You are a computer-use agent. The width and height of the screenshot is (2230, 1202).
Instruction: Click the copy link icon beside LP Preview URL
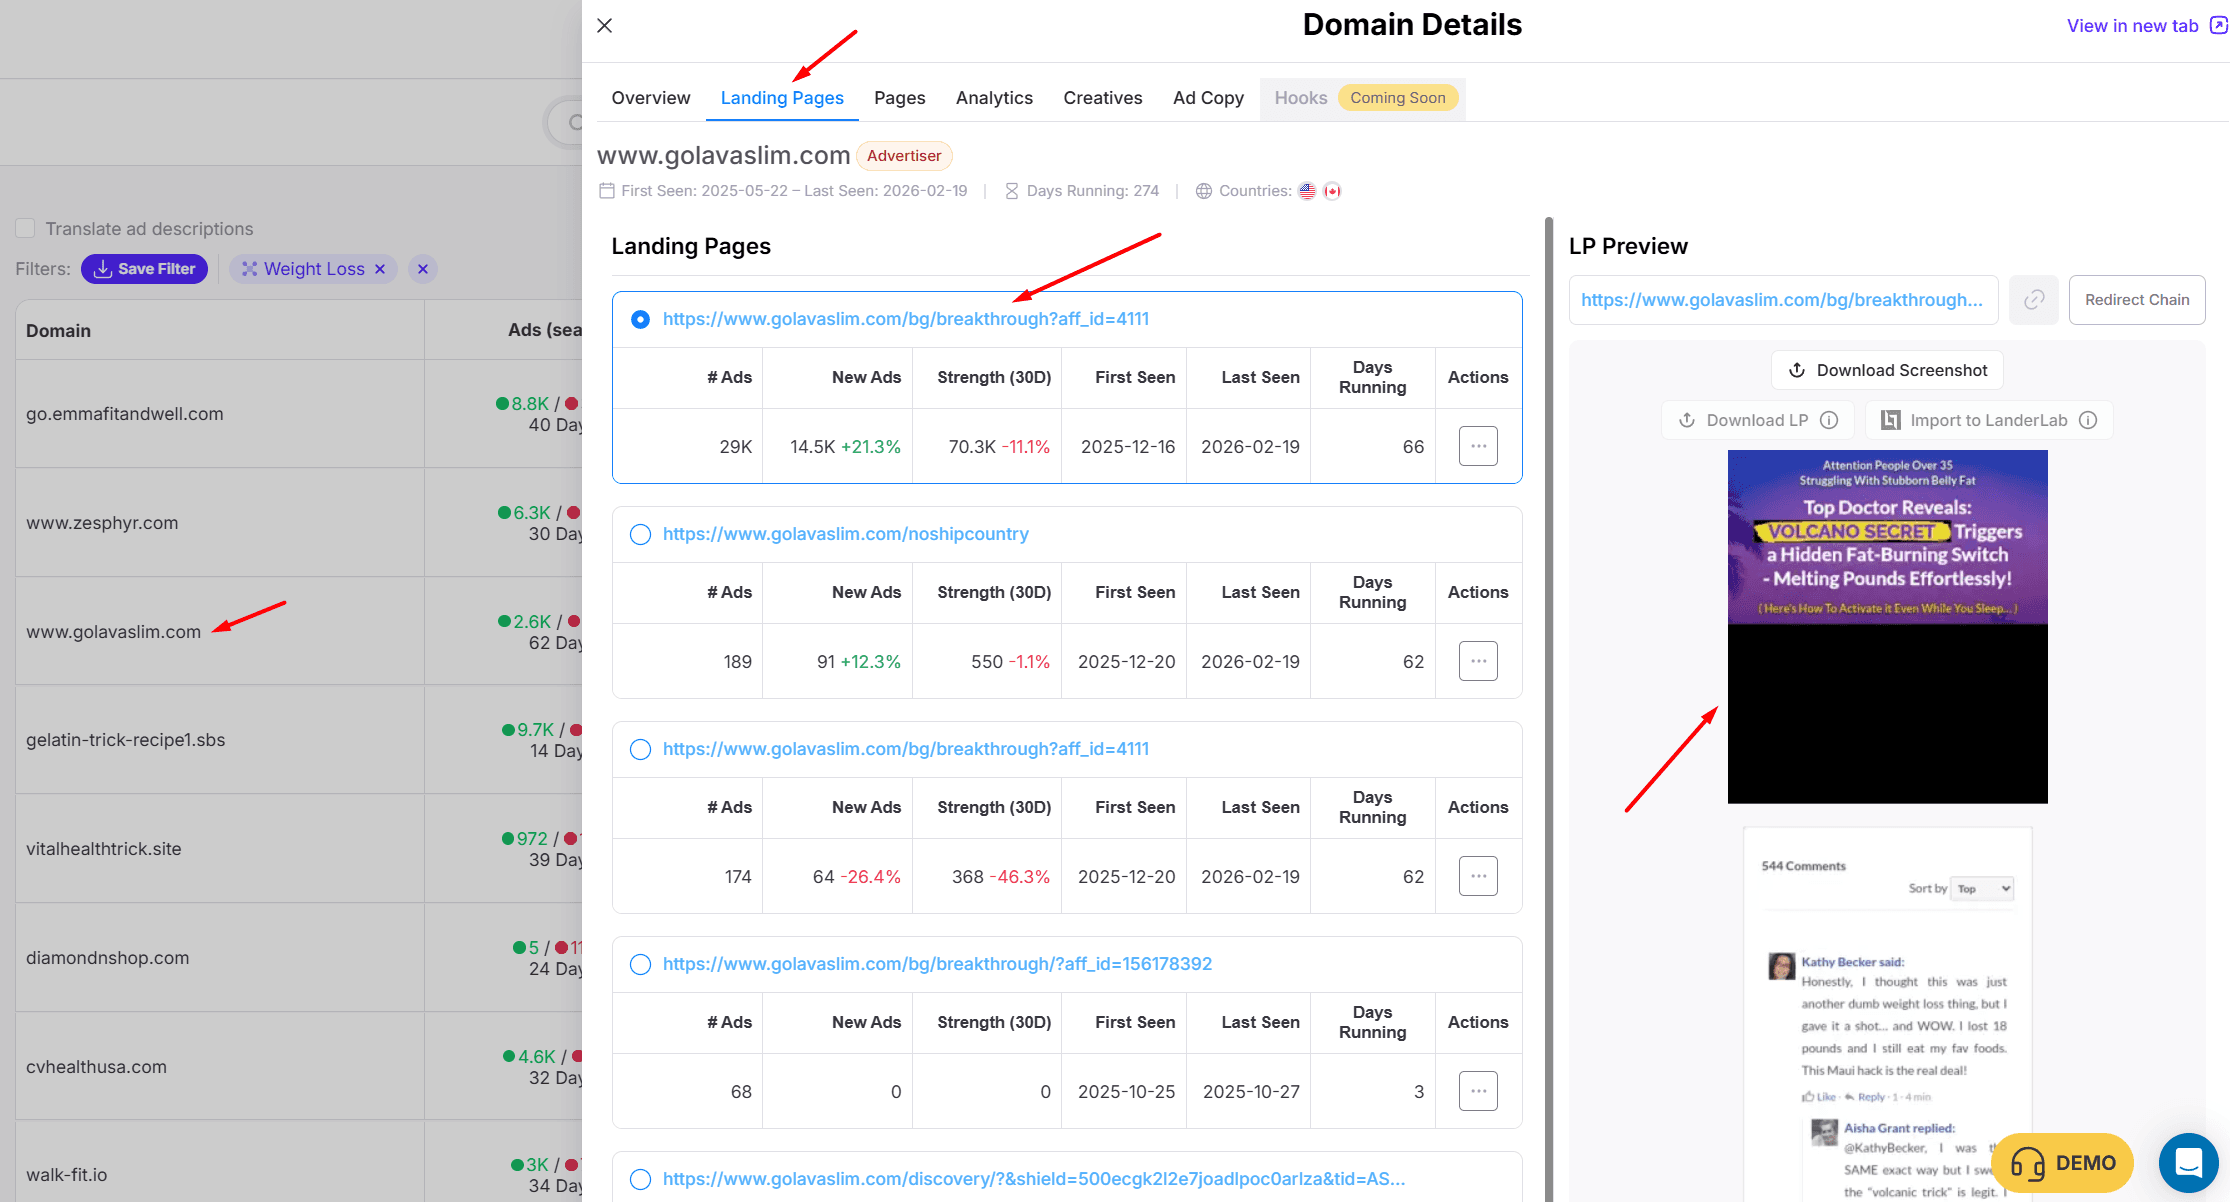(x=2033, y=300)
